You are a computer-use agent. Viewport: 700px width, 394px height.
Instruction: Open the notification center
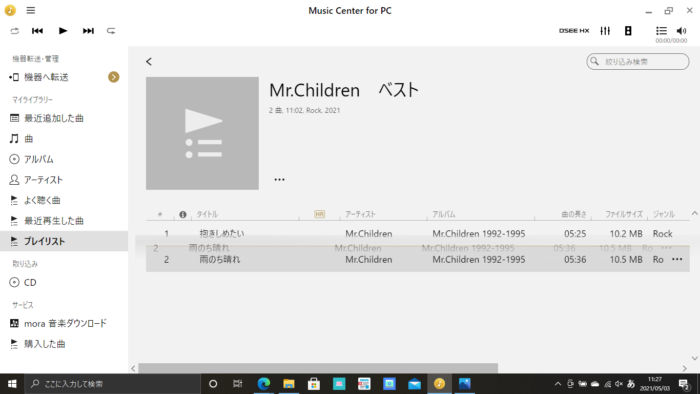(684, 384)
